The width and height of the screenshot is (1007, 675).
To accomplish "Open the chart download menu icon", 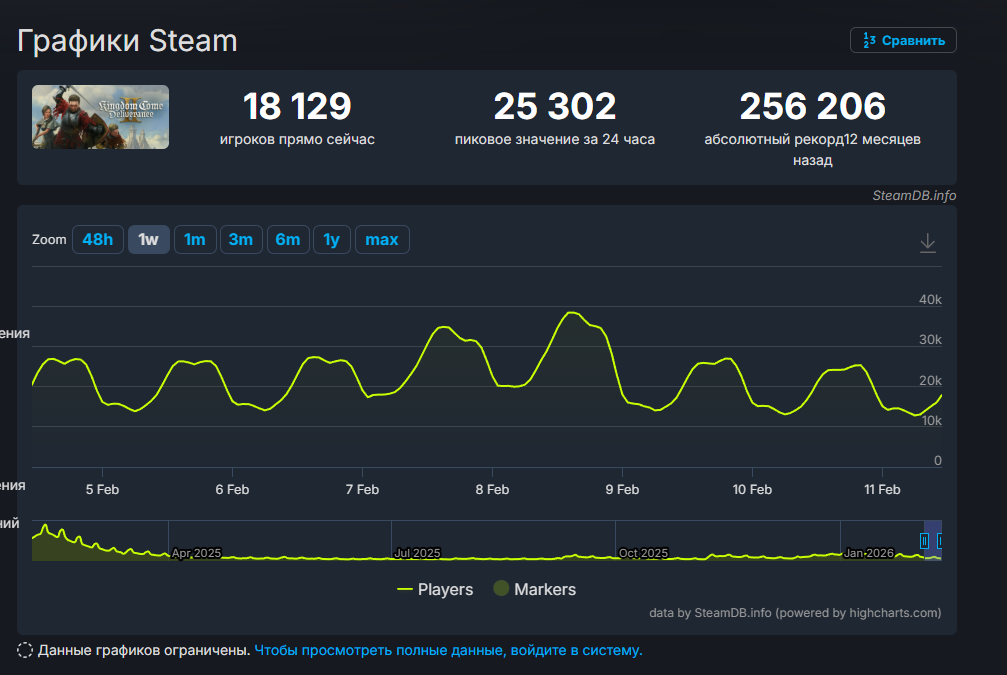I will coord(927,243).
